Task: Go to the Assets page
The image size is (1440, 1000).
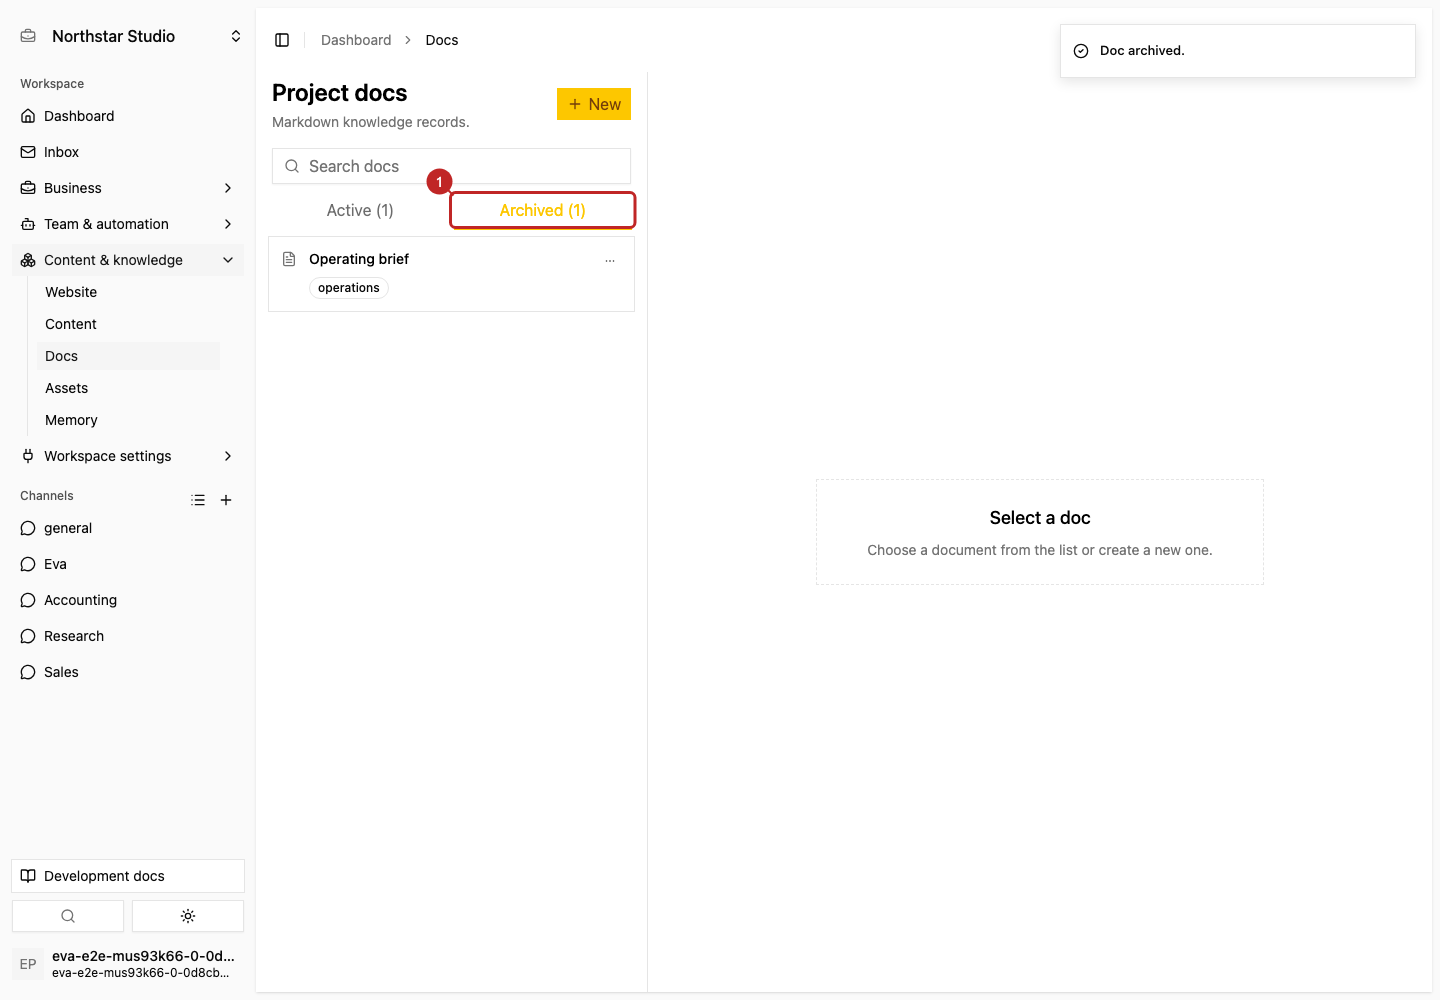Action: tap(128, 388)
